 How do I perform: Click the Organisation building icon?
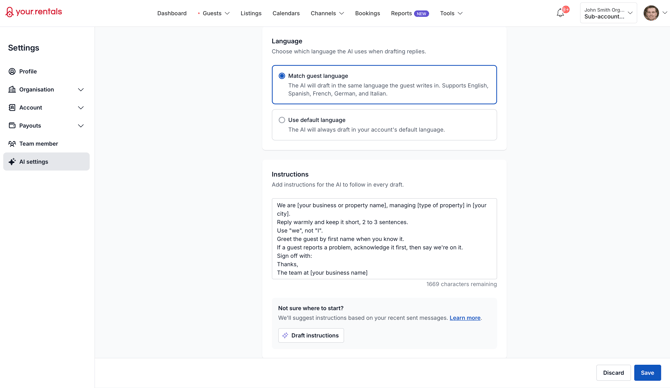click(x=12, y=89)
